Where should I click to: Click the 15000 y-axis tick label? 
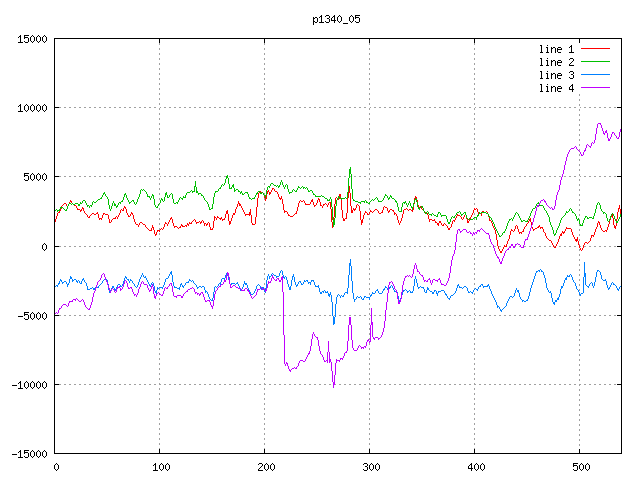pyautogui.click(x=30, y=39)
